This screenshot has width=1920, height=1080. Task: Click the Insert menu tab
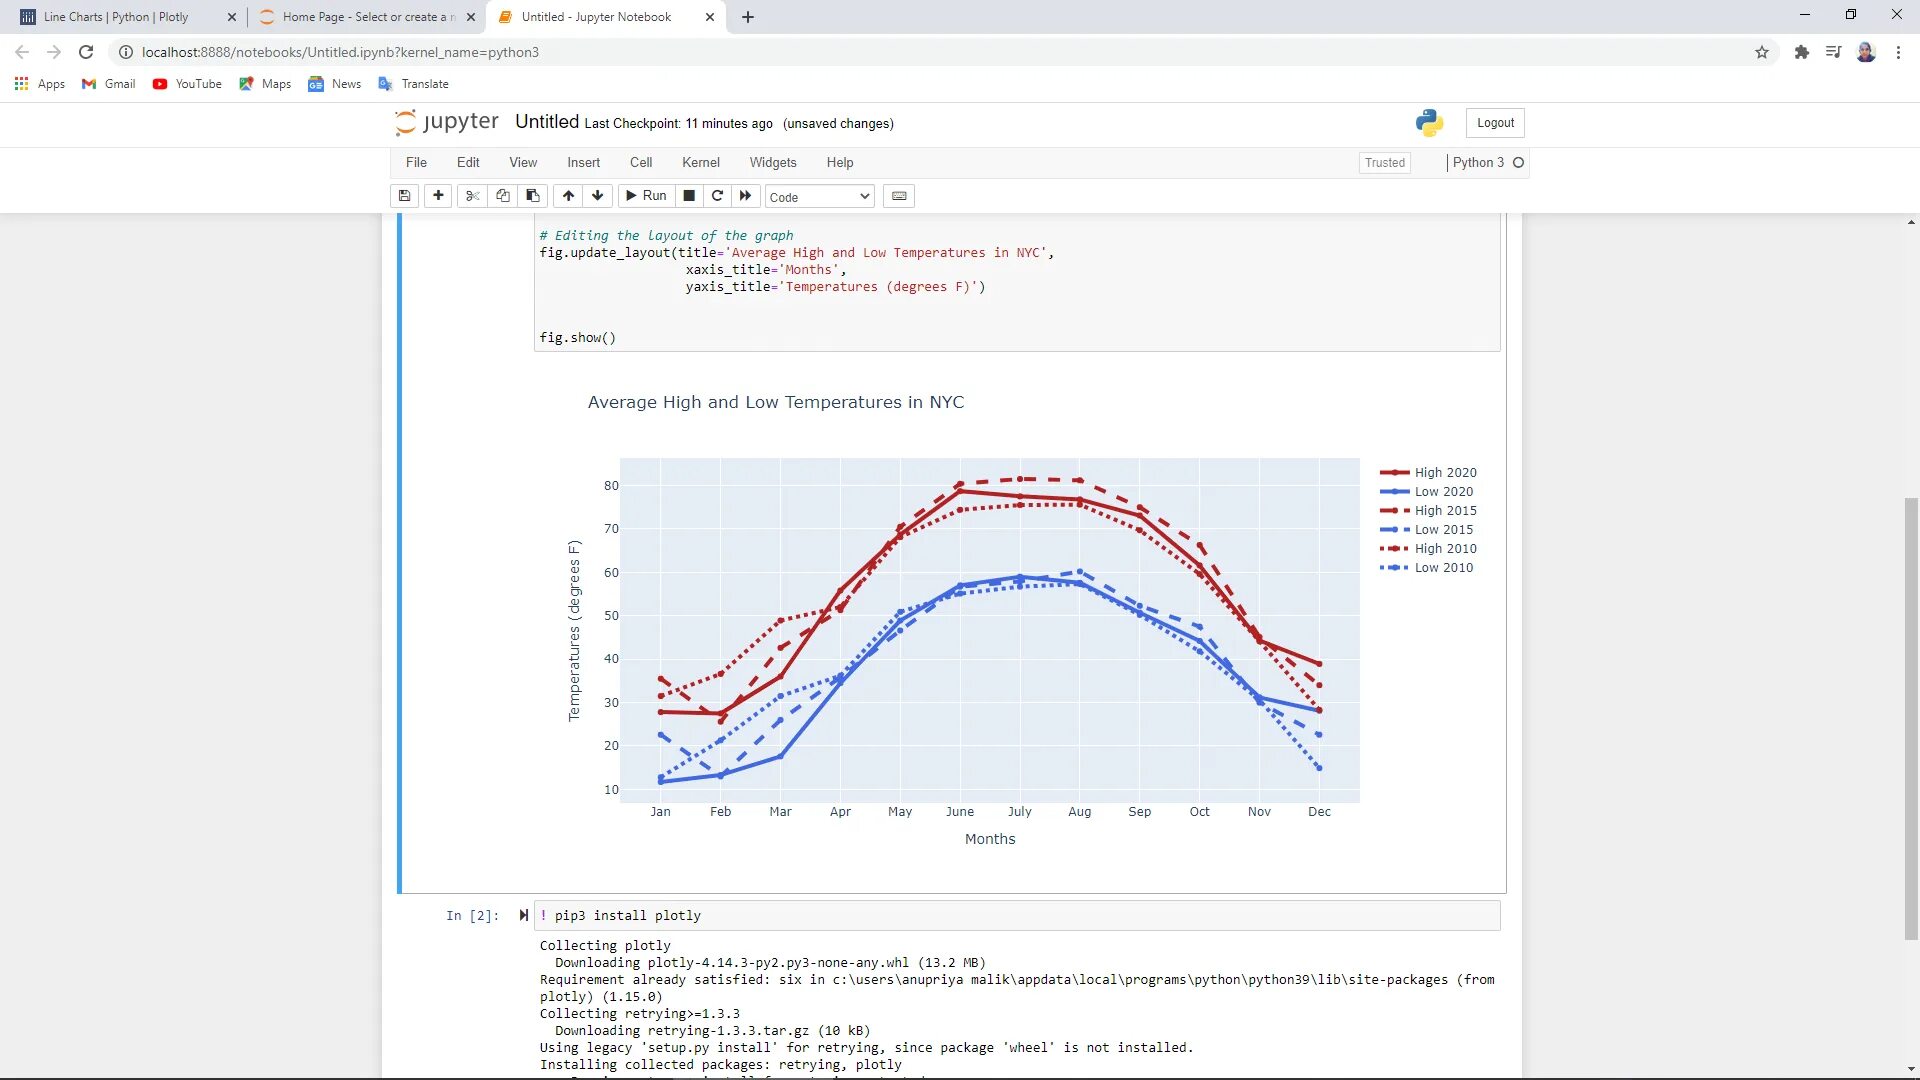[582, 161]
